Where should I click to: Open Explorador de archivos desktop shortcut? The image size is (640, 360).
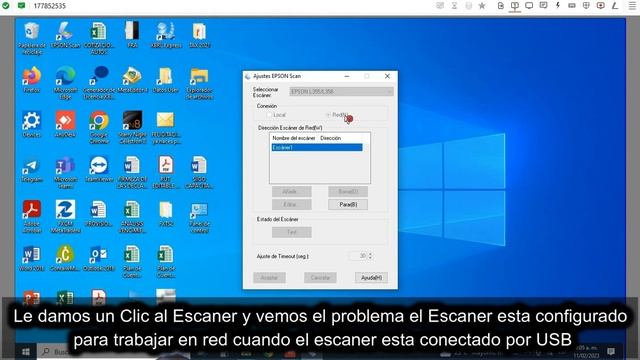(199, 83)
